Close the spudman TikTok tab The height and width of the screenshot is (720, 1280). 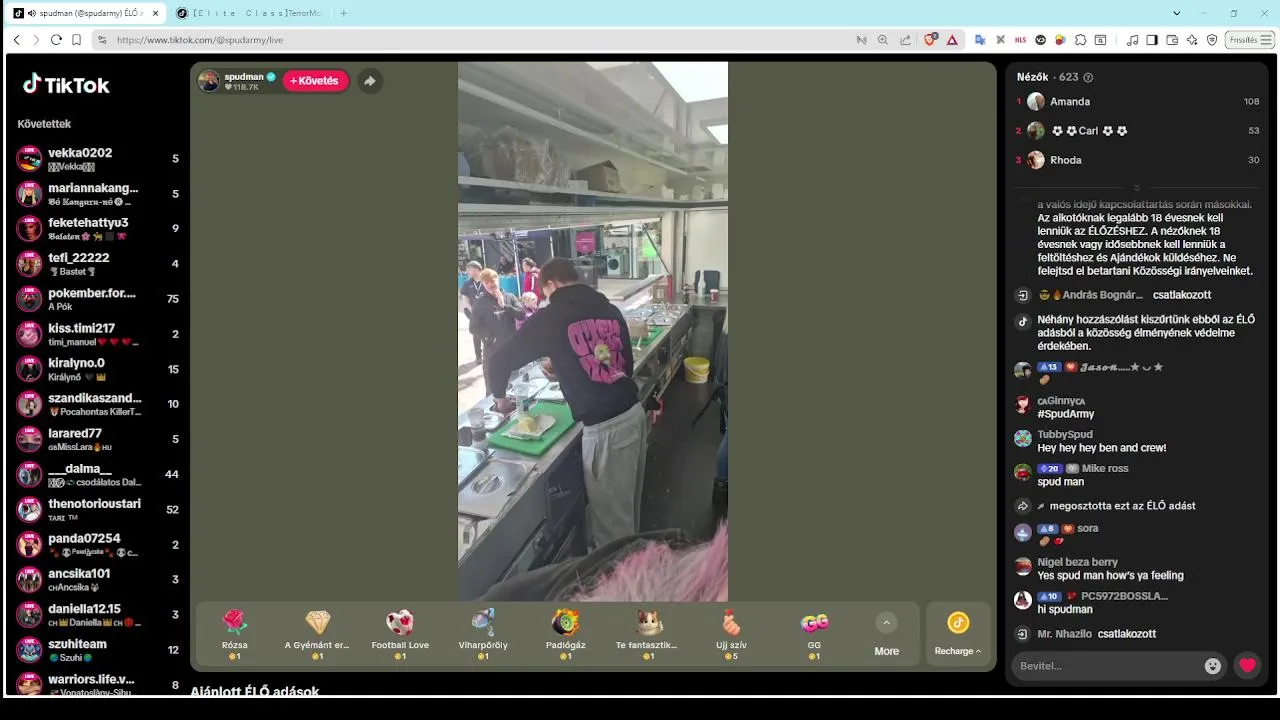pyautogui.click(x=155, y=13)
